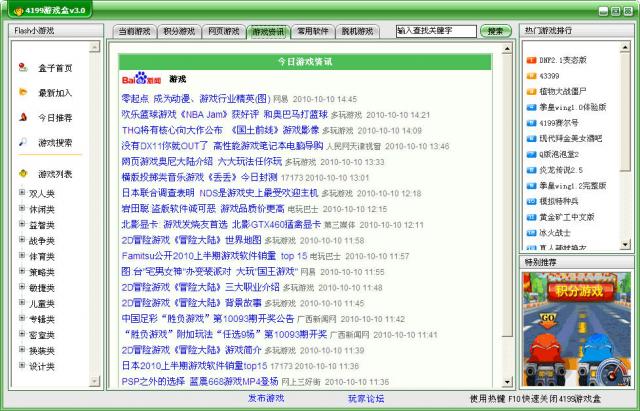Open the THQ 国土防线 news link
The width and height of the screenshot is (640, 411).
pyautogui.click(x=220, y=130)
